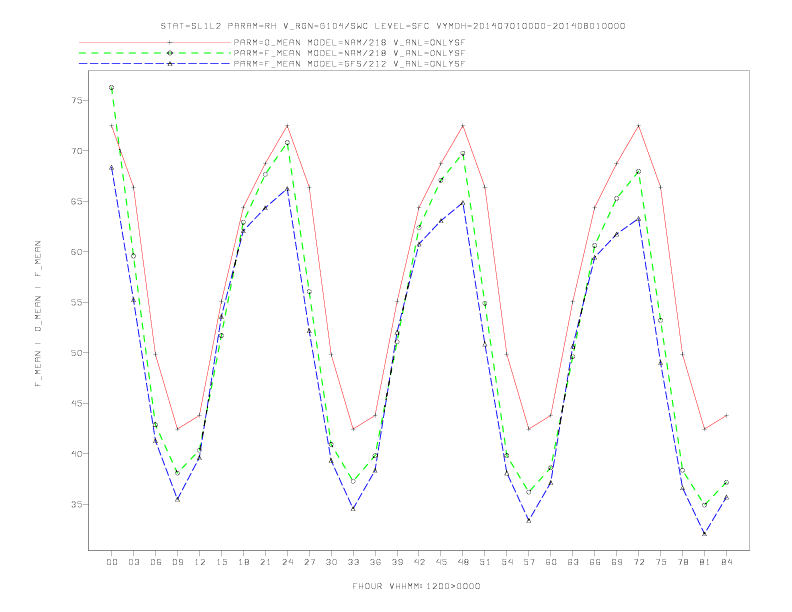This screenshot has width=792, height=612.
Task: Click the blue dashed line sample in the legend
Action: (155, 64)
